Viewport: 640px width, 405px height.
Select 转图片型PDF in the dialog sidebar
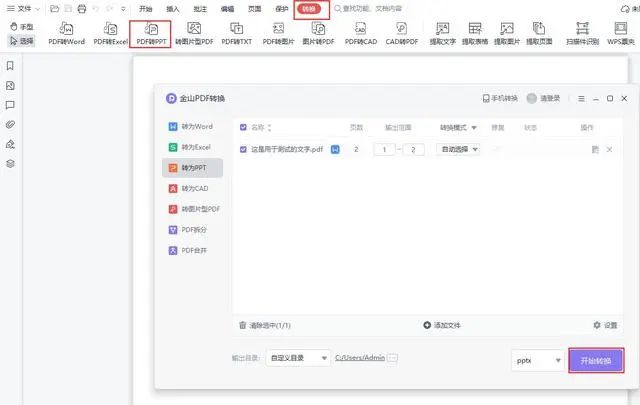pyautogui.click(x=194, y=209)
